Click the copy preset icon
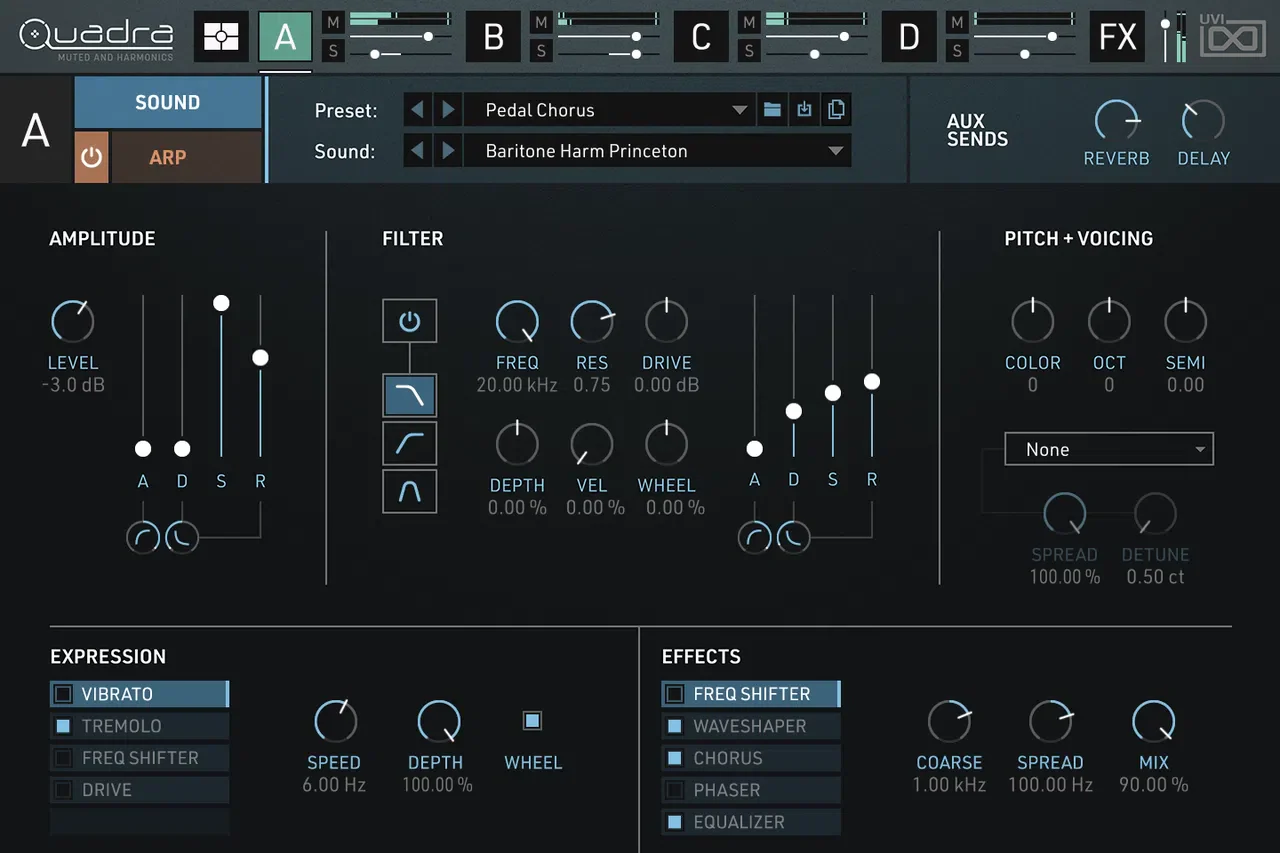This screenshot has height=853, width=1280. tap(836, 110)
